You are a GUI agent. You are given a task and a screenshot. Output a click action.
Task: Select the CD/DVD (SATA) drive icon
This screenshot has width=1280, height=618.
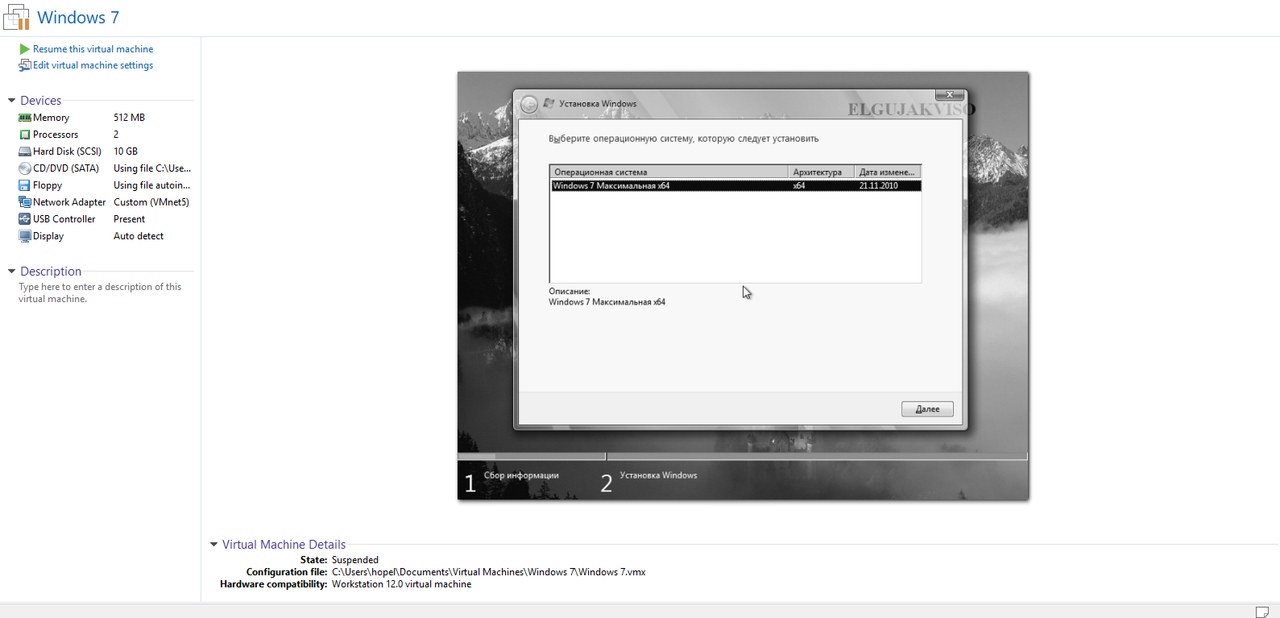(25, 169)
